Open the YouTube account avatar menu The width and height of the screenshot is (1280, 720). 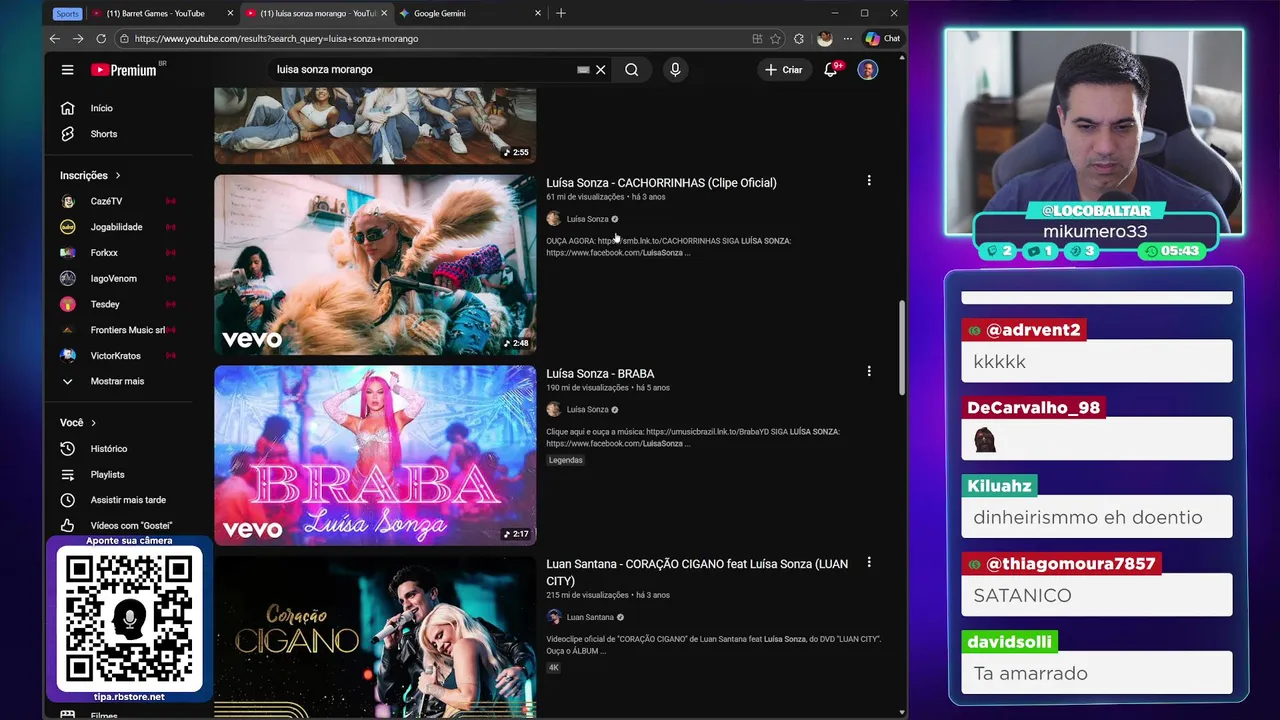pos(868,70)
